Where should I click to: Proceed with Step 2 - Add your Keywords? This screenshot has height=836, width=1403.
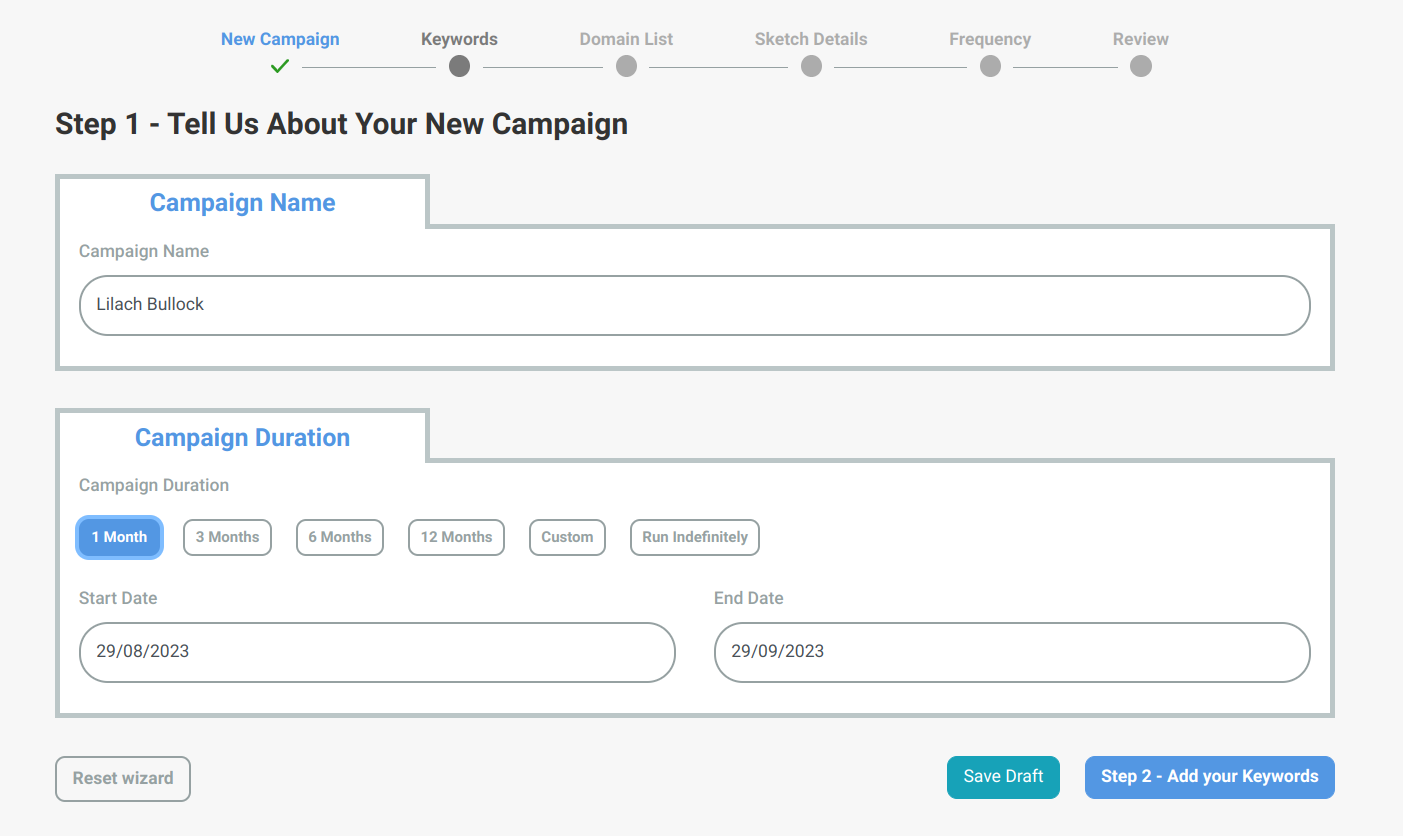point(1209,777)
